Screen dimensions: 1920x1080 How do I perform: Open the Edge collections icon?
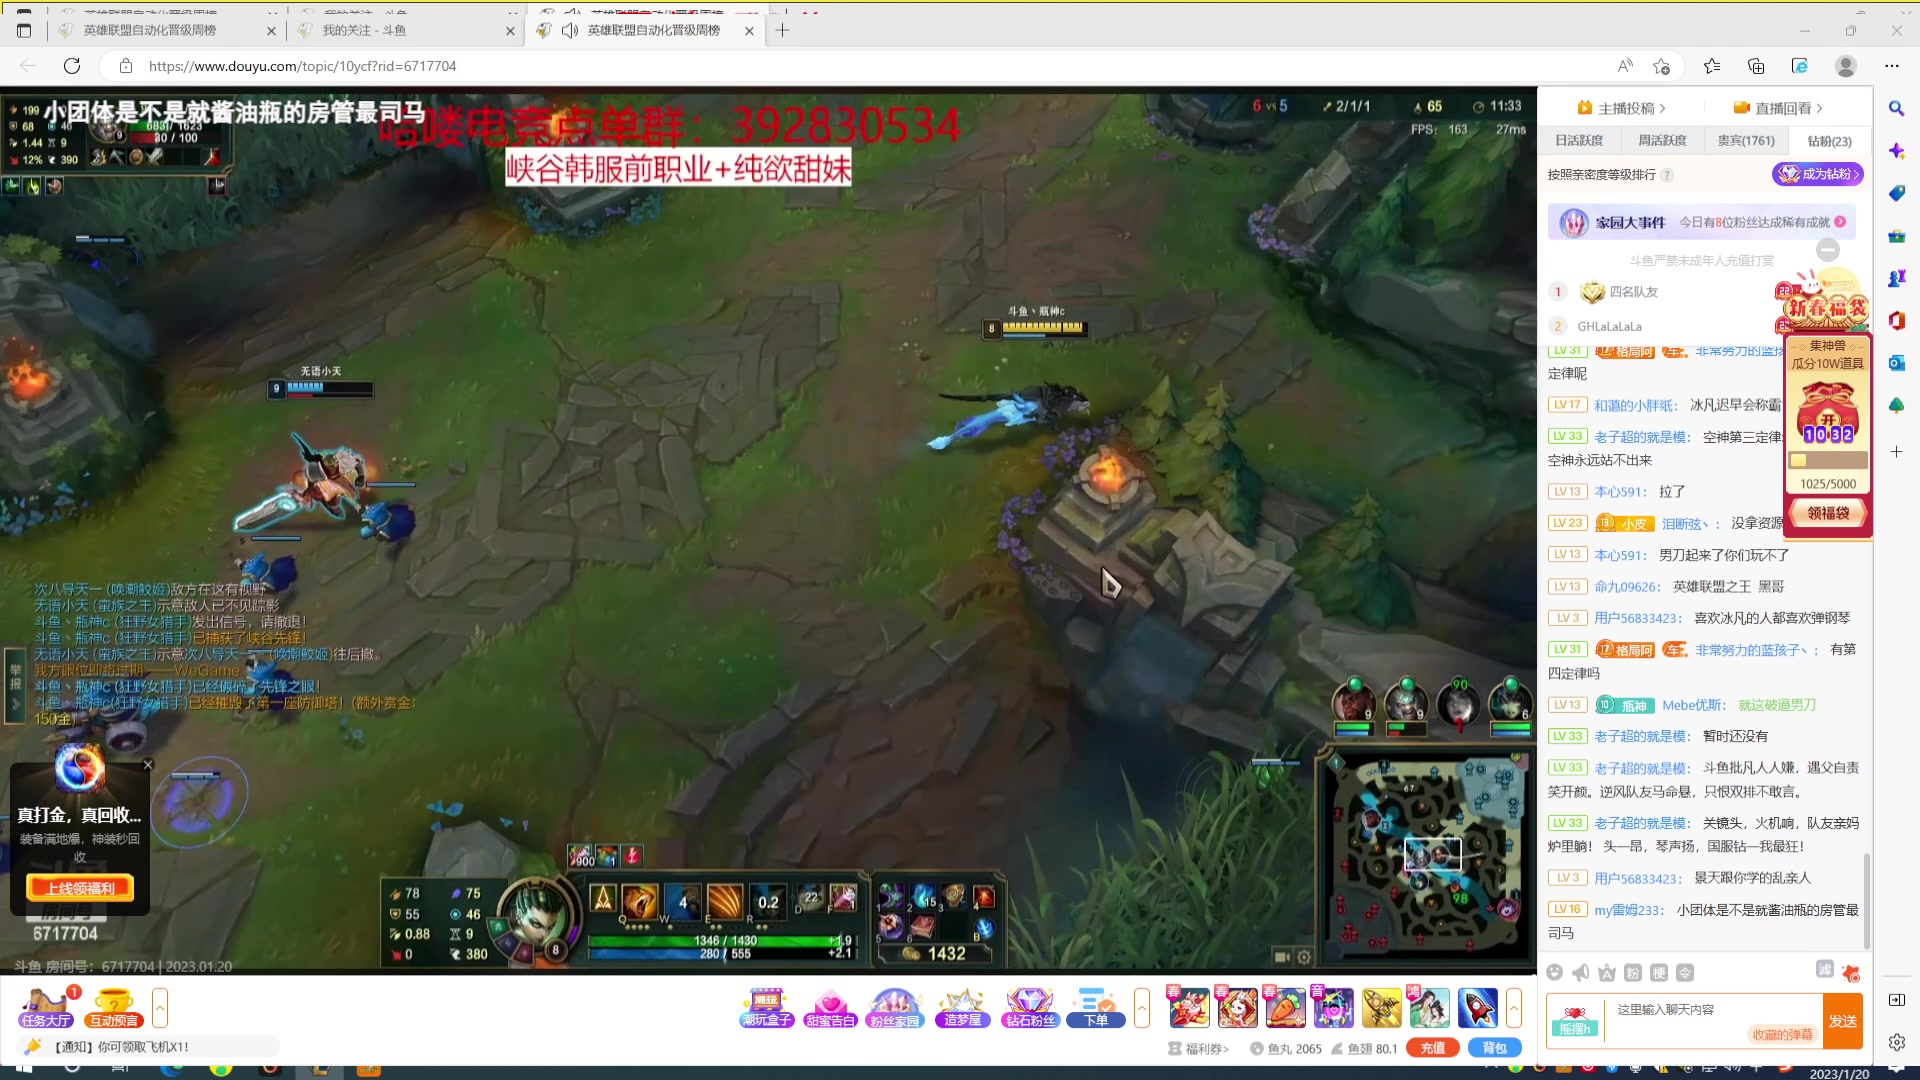pyautogui.click(x=1756, y=66)
